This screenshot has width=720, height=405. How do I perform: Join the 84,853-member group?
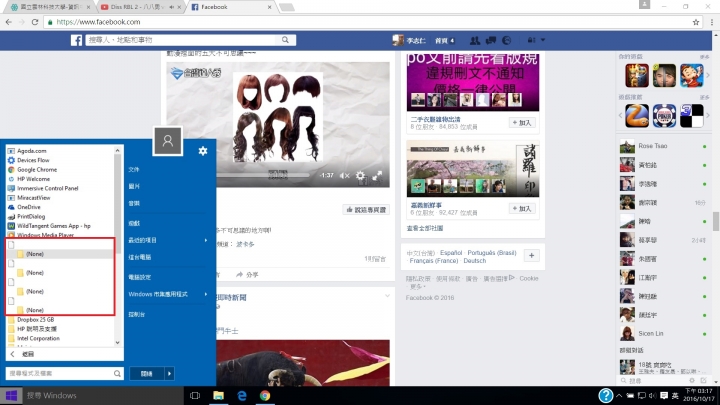pos(522,123)
